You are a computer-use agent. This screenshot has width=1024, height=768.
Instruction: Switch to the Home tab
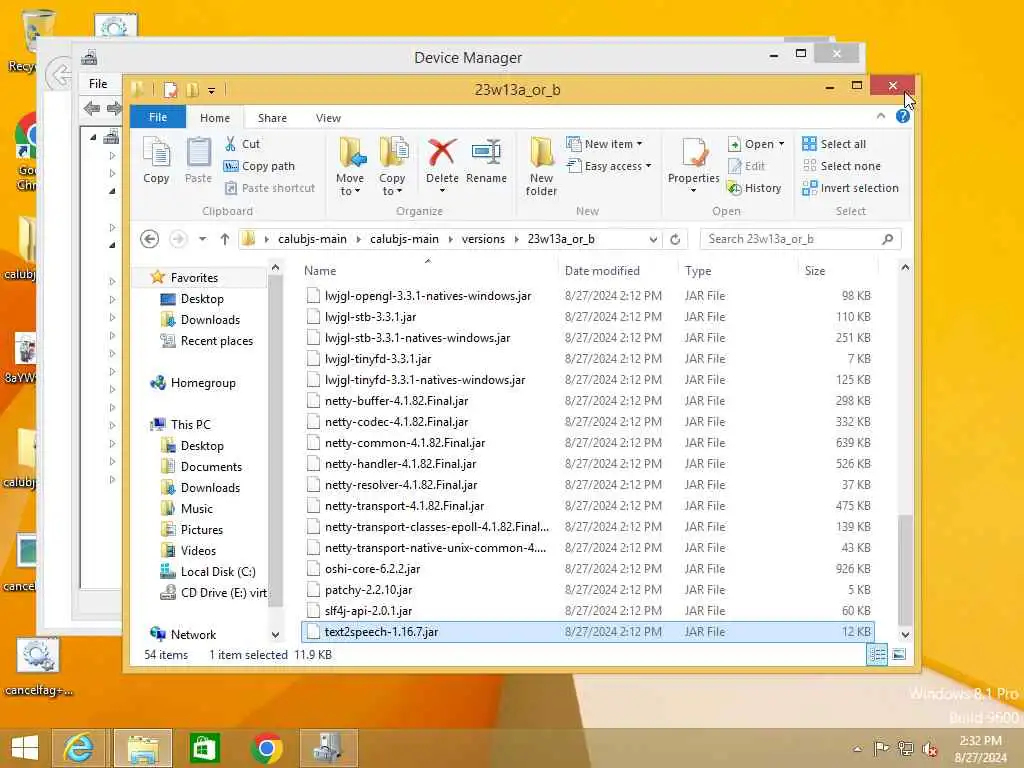[215, 118]
